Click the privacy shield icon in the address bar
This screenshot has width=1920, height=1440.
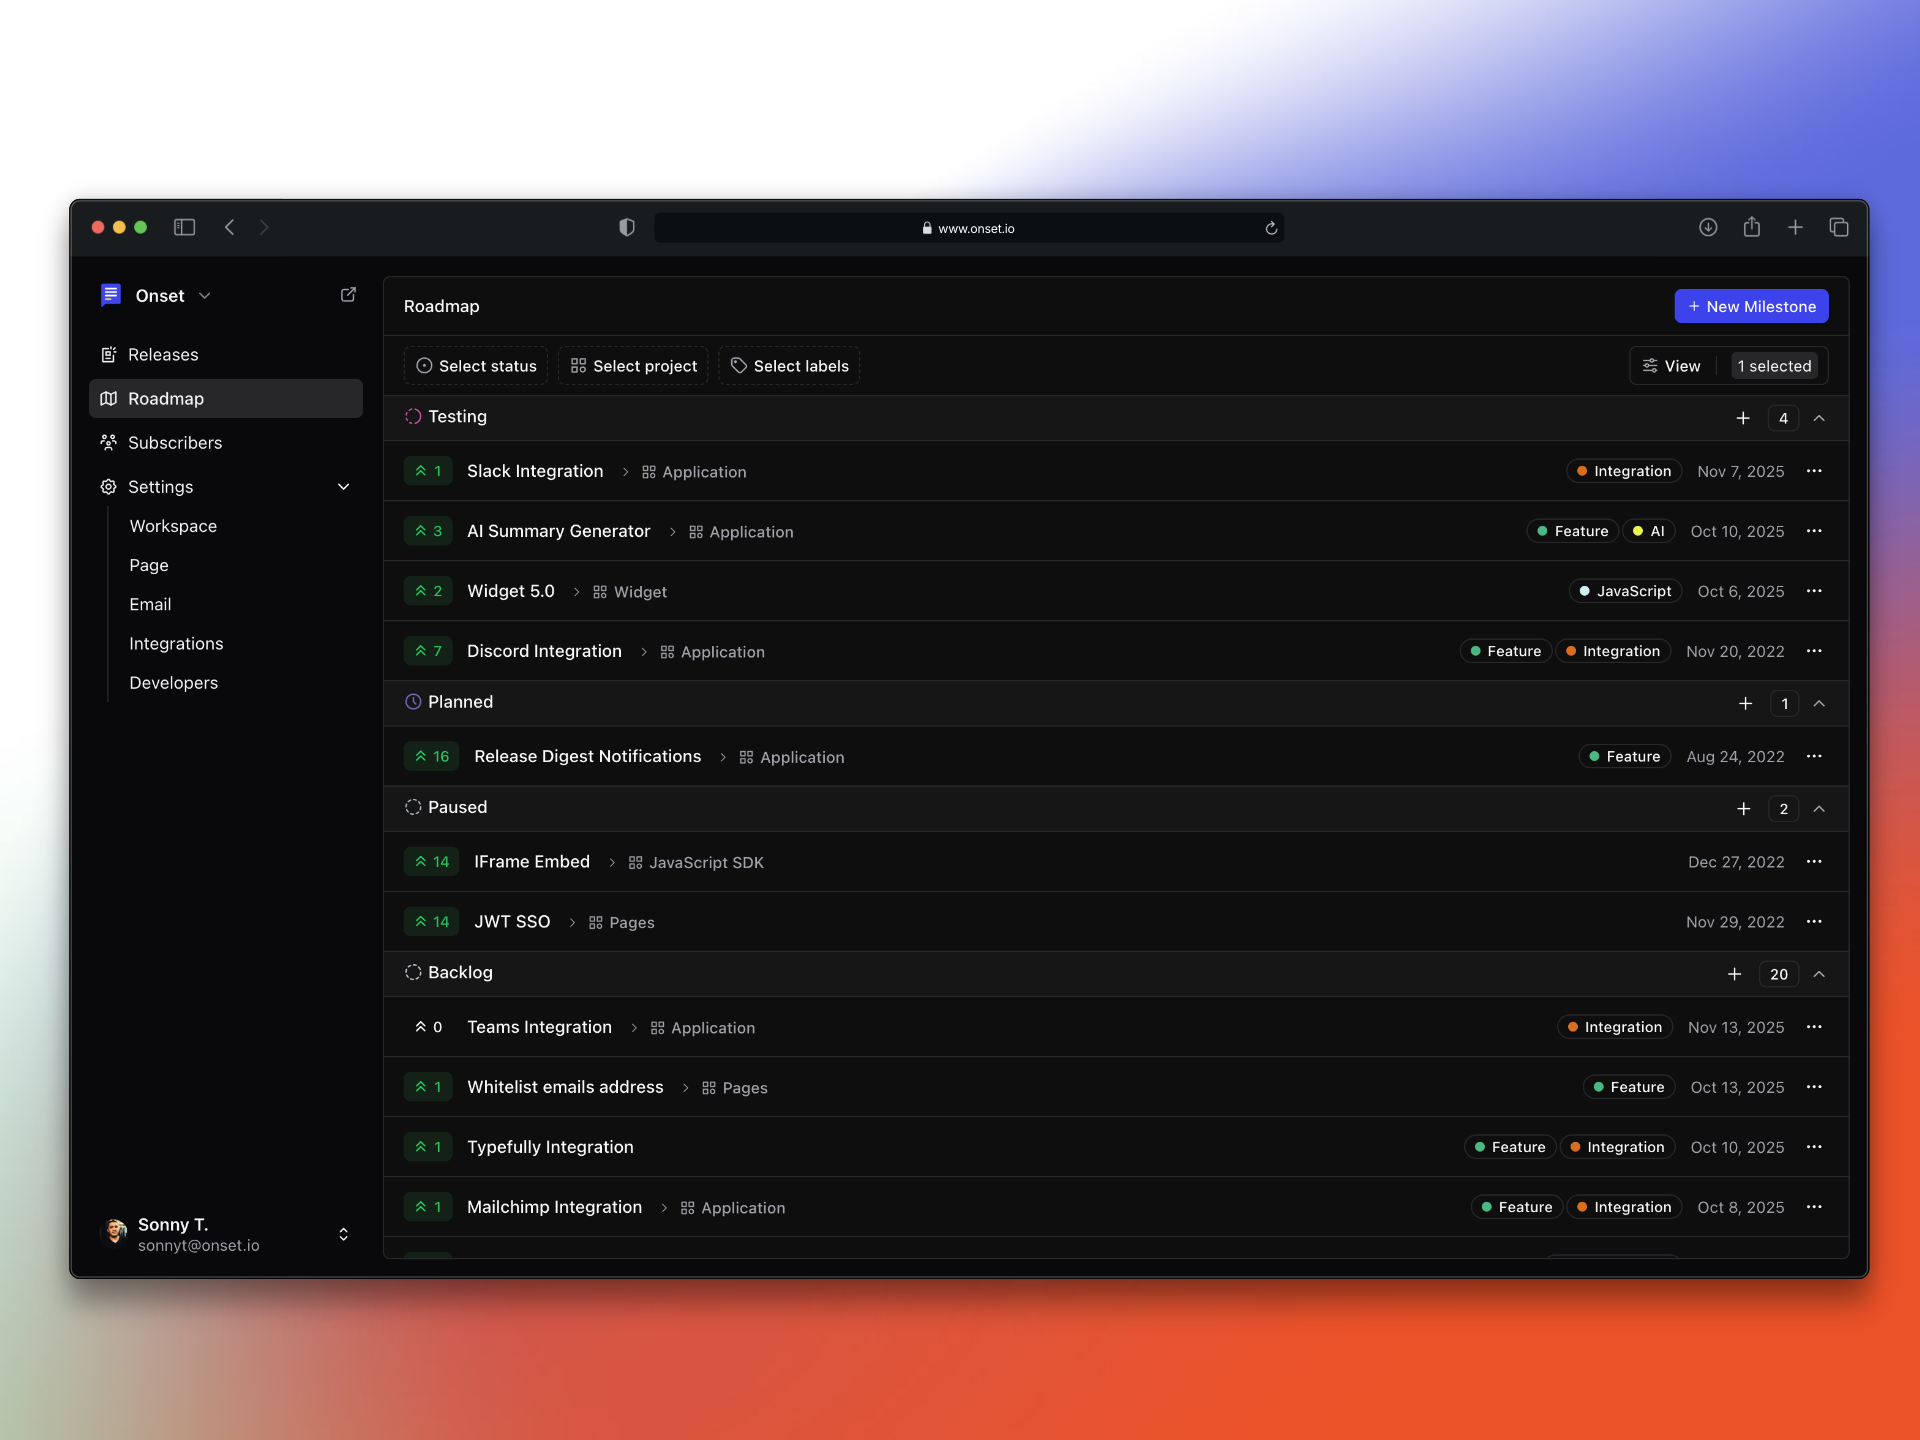(x=626, y=227)
